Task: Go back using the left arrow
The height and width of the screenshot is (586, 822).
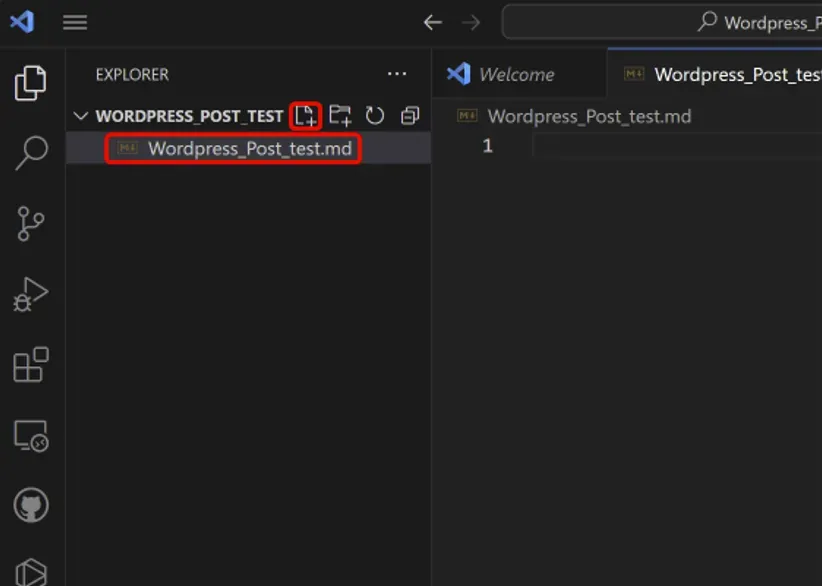Action: pos(432,22)
